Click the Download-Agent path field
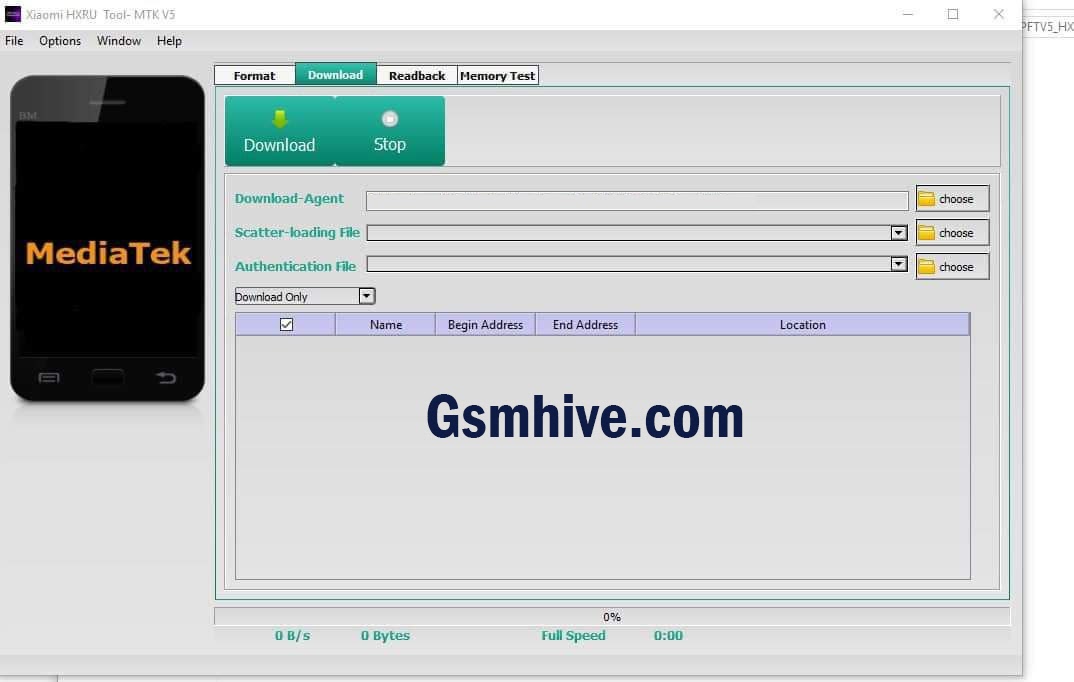This screenshot has width=1074, height=682. pyautogui.click(x=637, y=201)
